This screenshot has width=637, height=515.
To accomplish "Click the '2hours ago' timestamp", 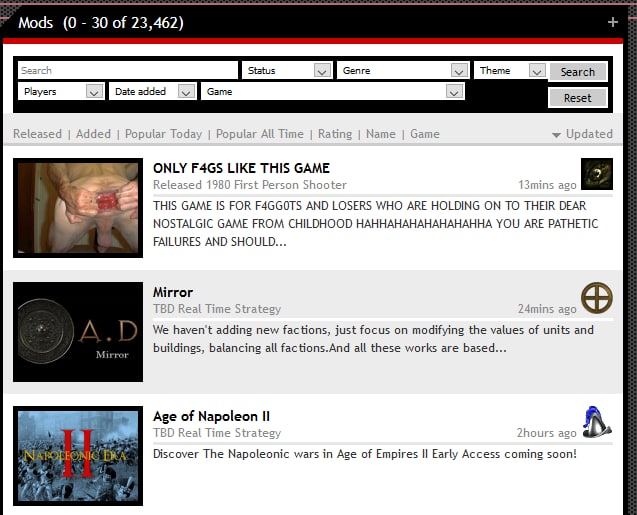I will pyautogui.click(x=546, y=433).
